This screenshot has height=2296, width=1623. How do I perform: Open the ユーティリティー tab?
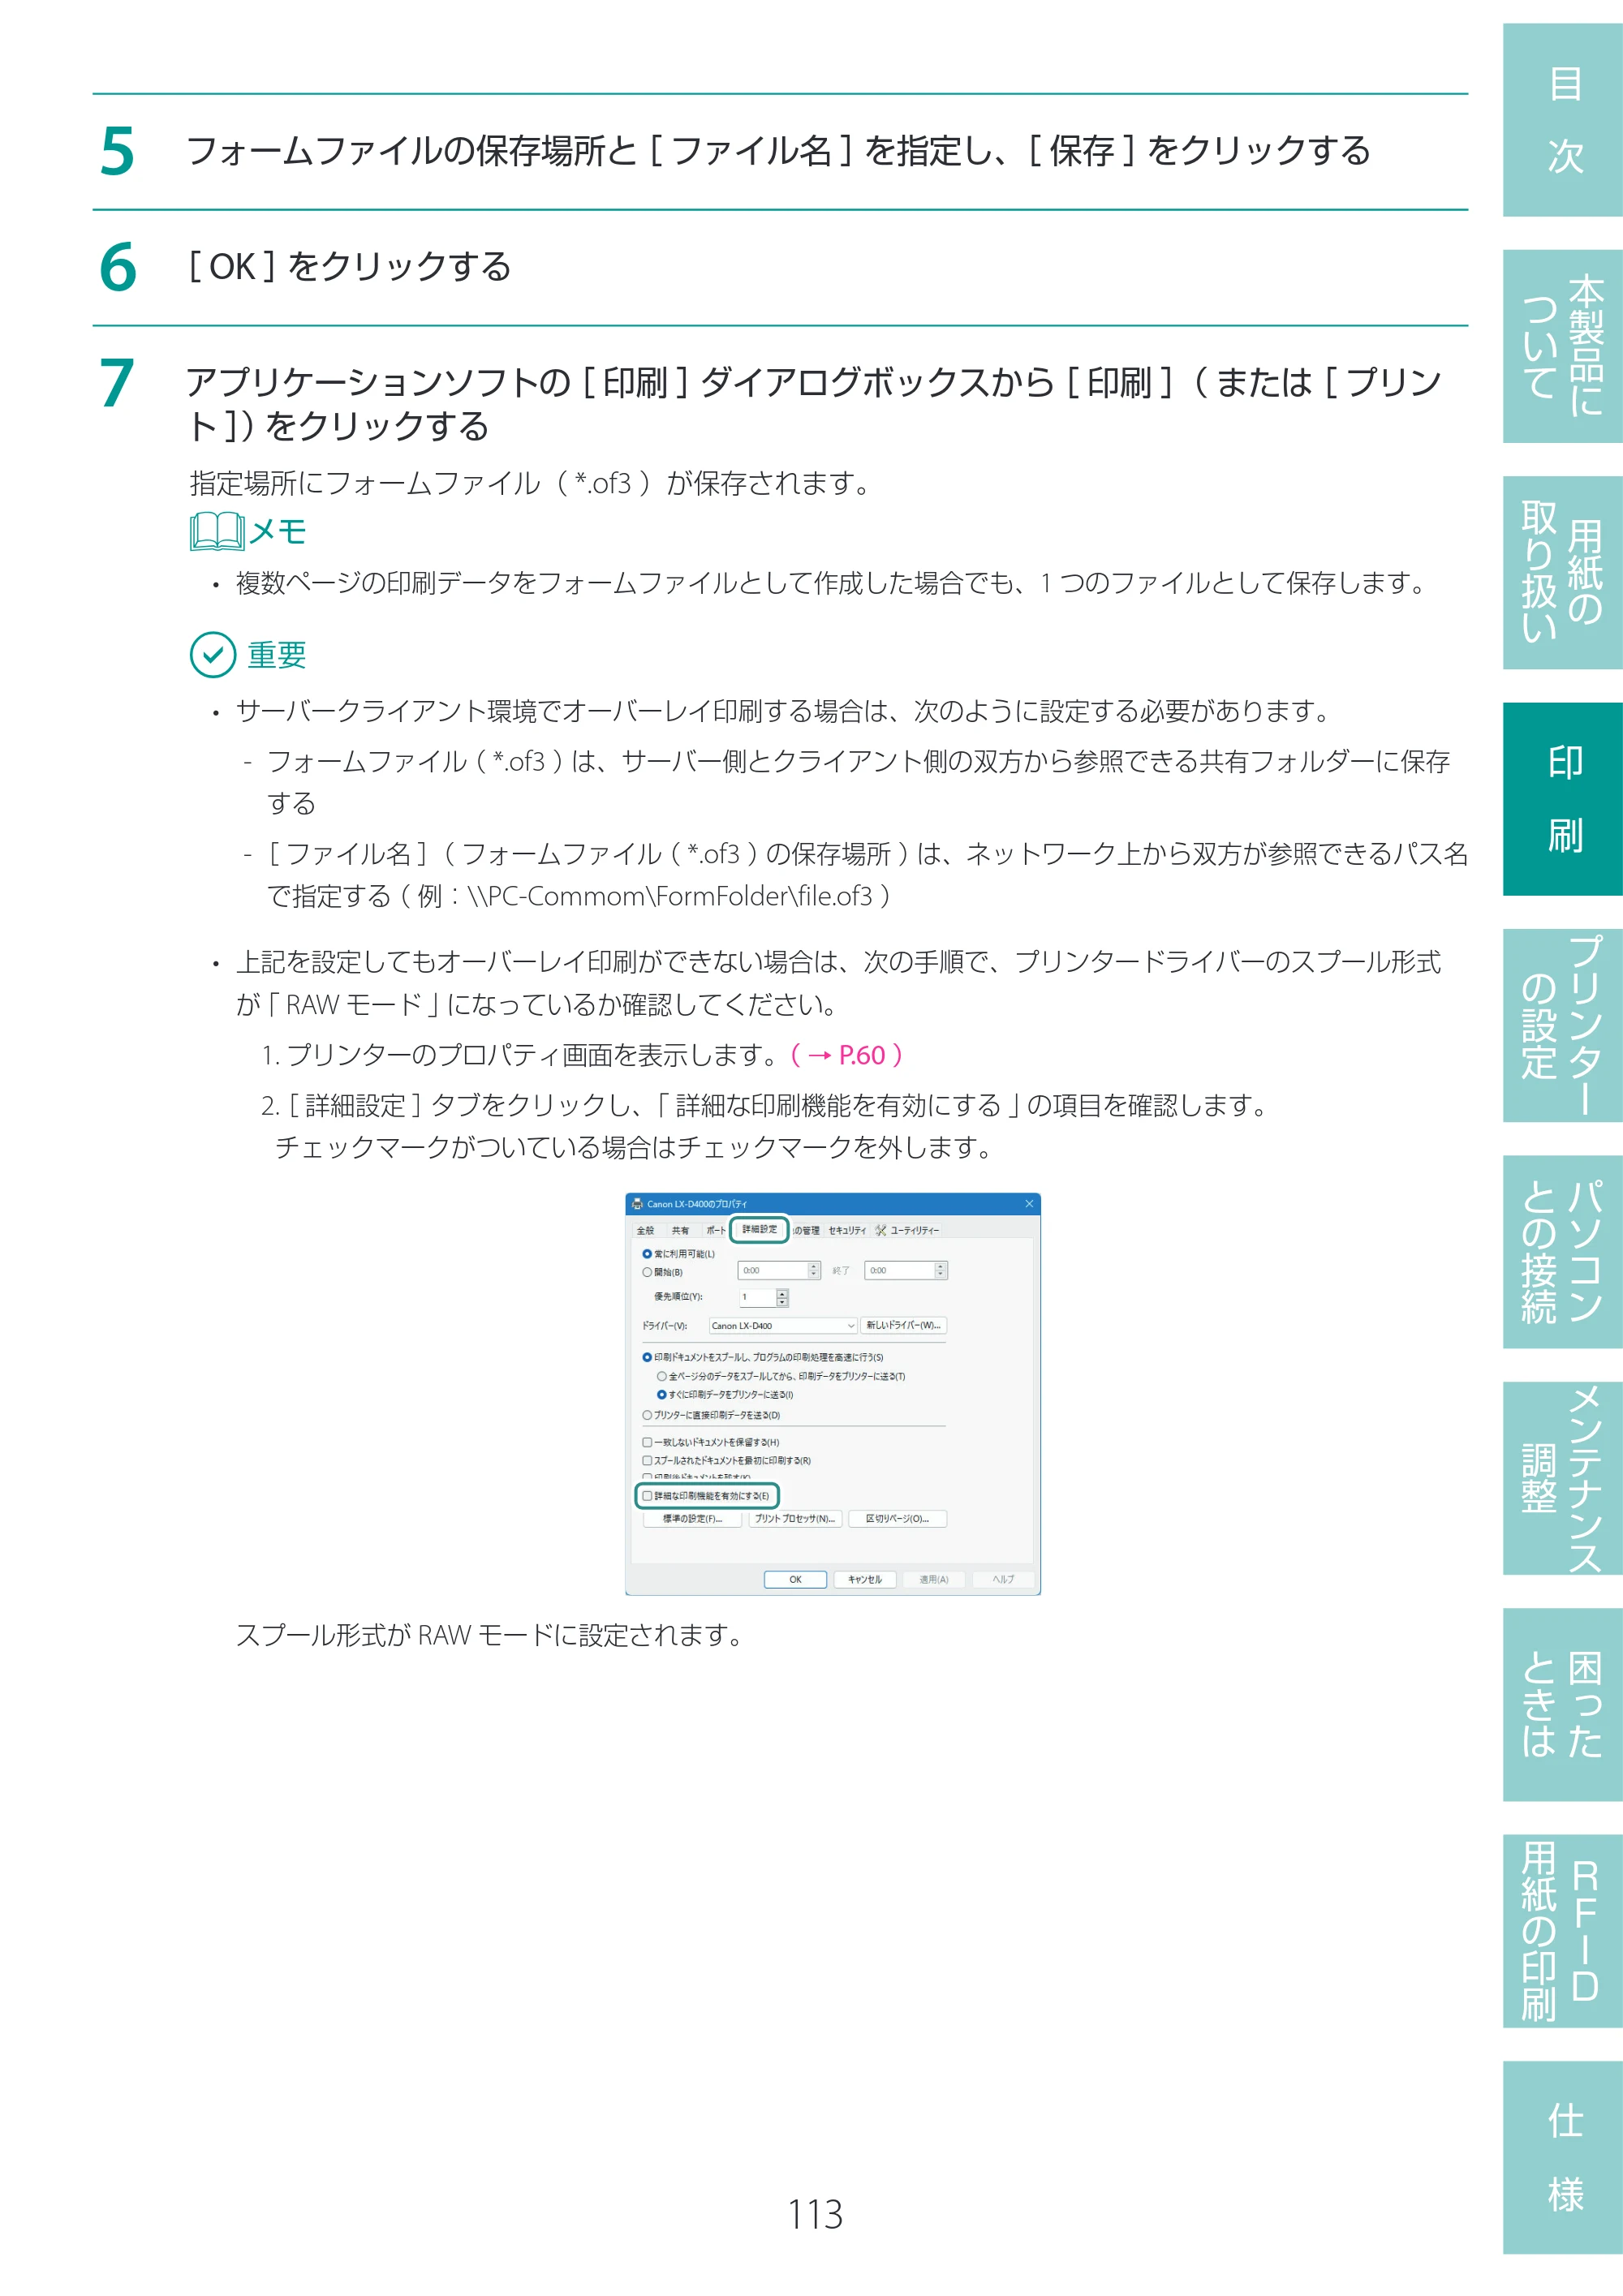pos(908,1230)
